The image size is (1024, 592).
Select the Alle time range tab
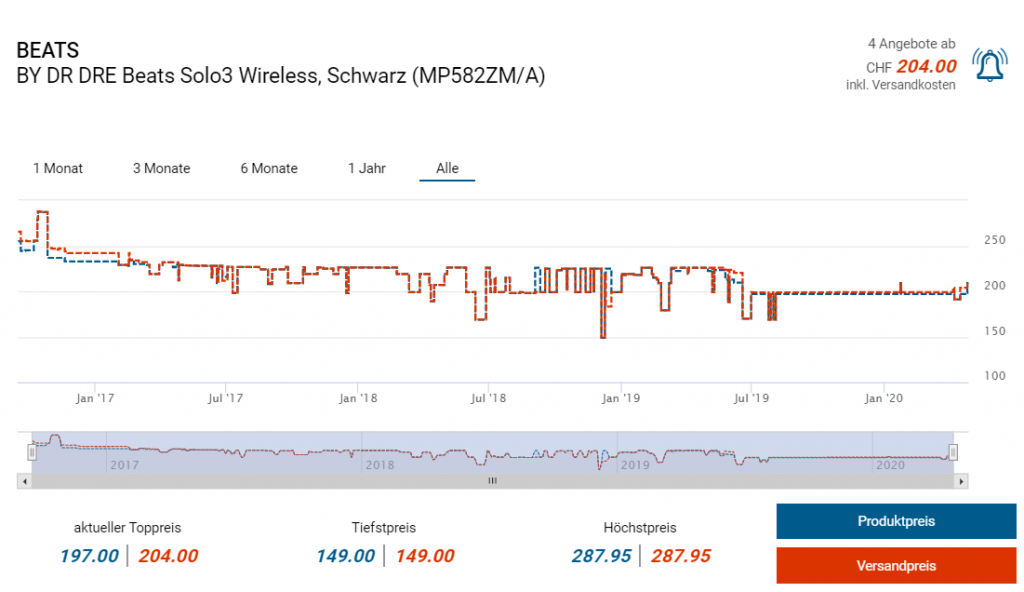(x=447, y=168)
